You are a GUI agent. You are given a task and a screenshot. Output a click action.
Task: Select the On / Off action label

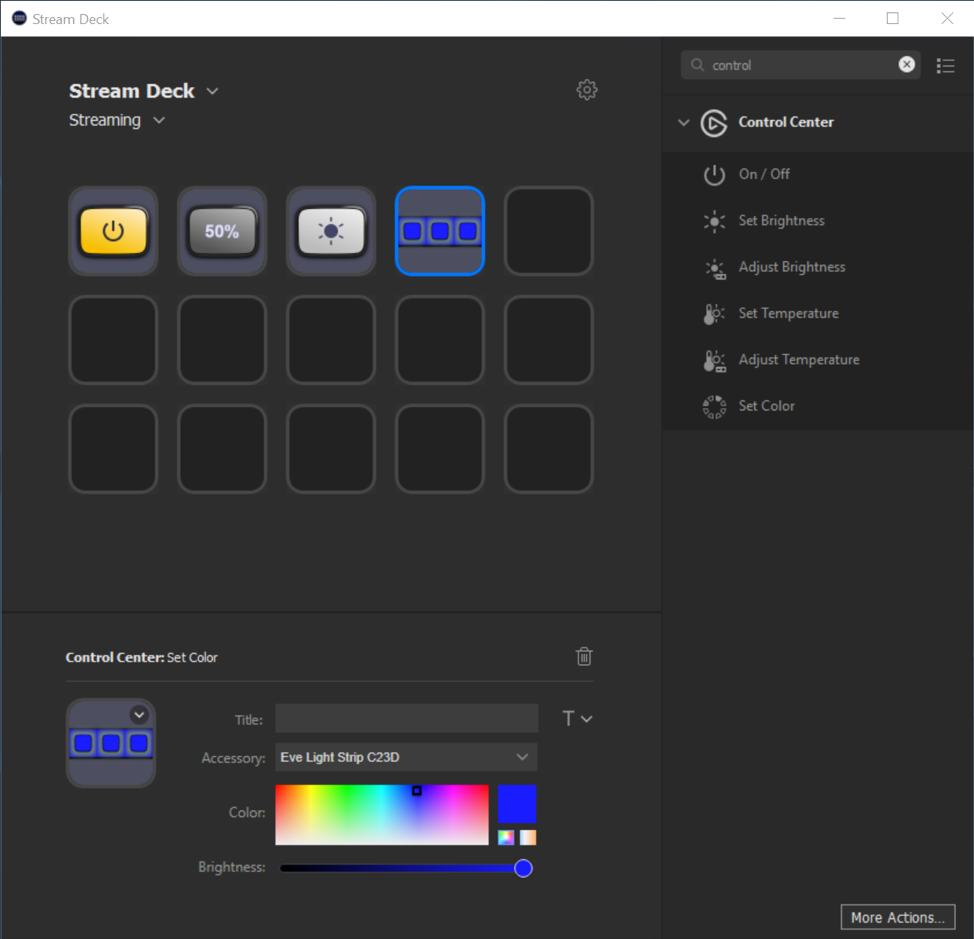pyautogui.click(x=764, y=174)
